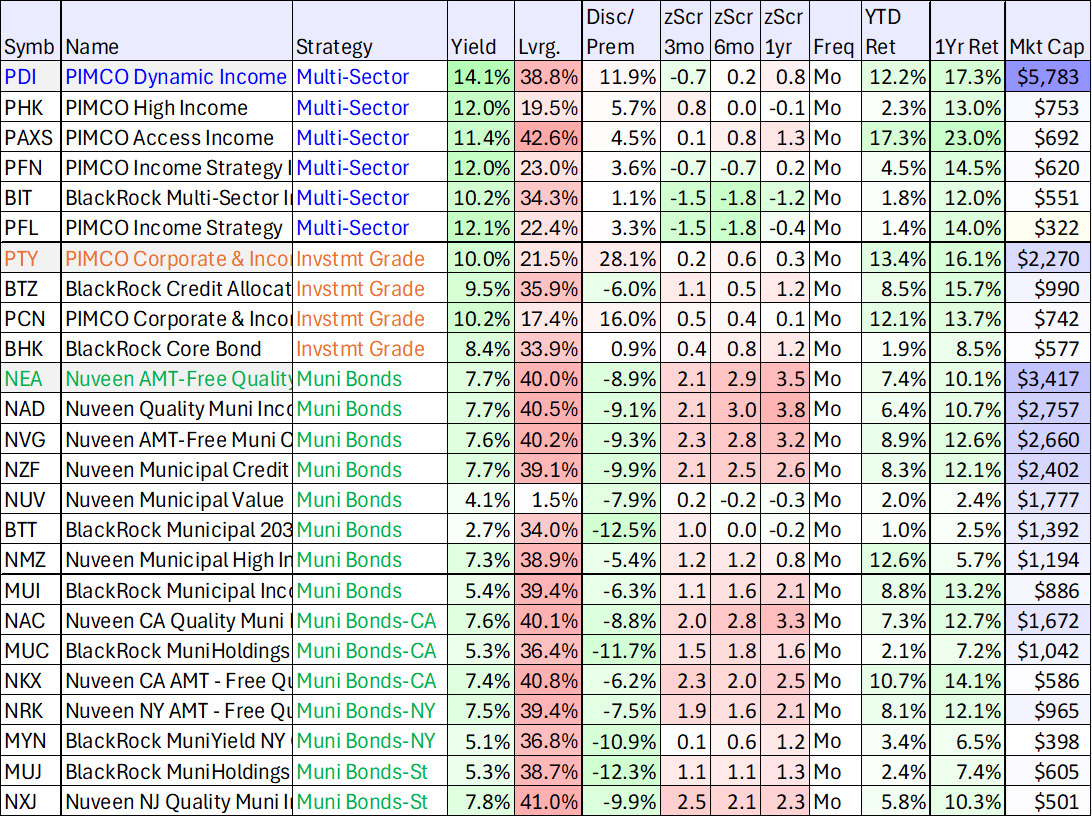Click the NUV symbol cell
The width and height of the screenshot is (1092, 817).
click(31, 499)
